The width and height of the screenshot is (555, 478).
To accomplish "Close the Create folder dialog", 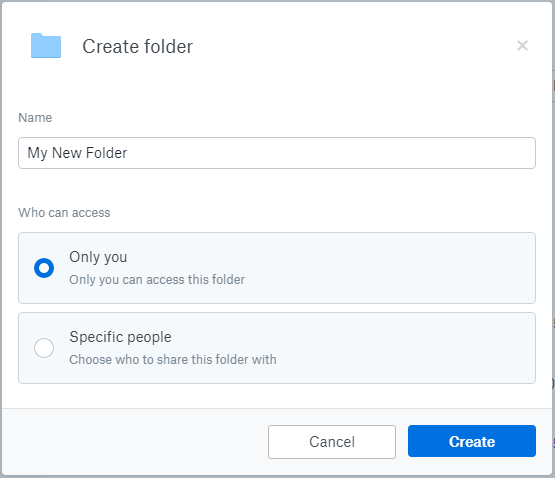I will tap(522, 46).
